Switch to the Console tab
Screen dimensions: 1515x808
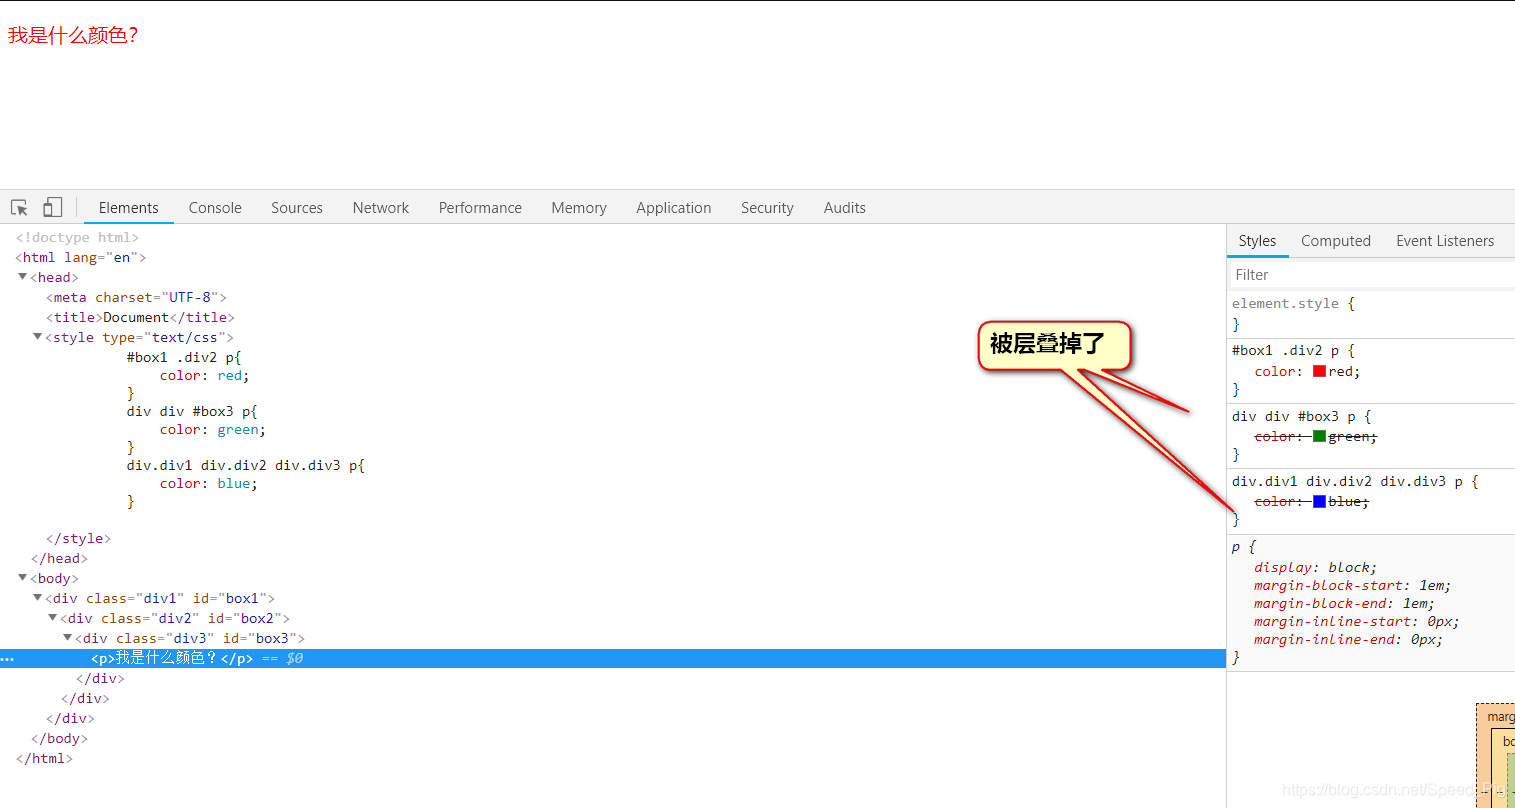tap(215, 208)
